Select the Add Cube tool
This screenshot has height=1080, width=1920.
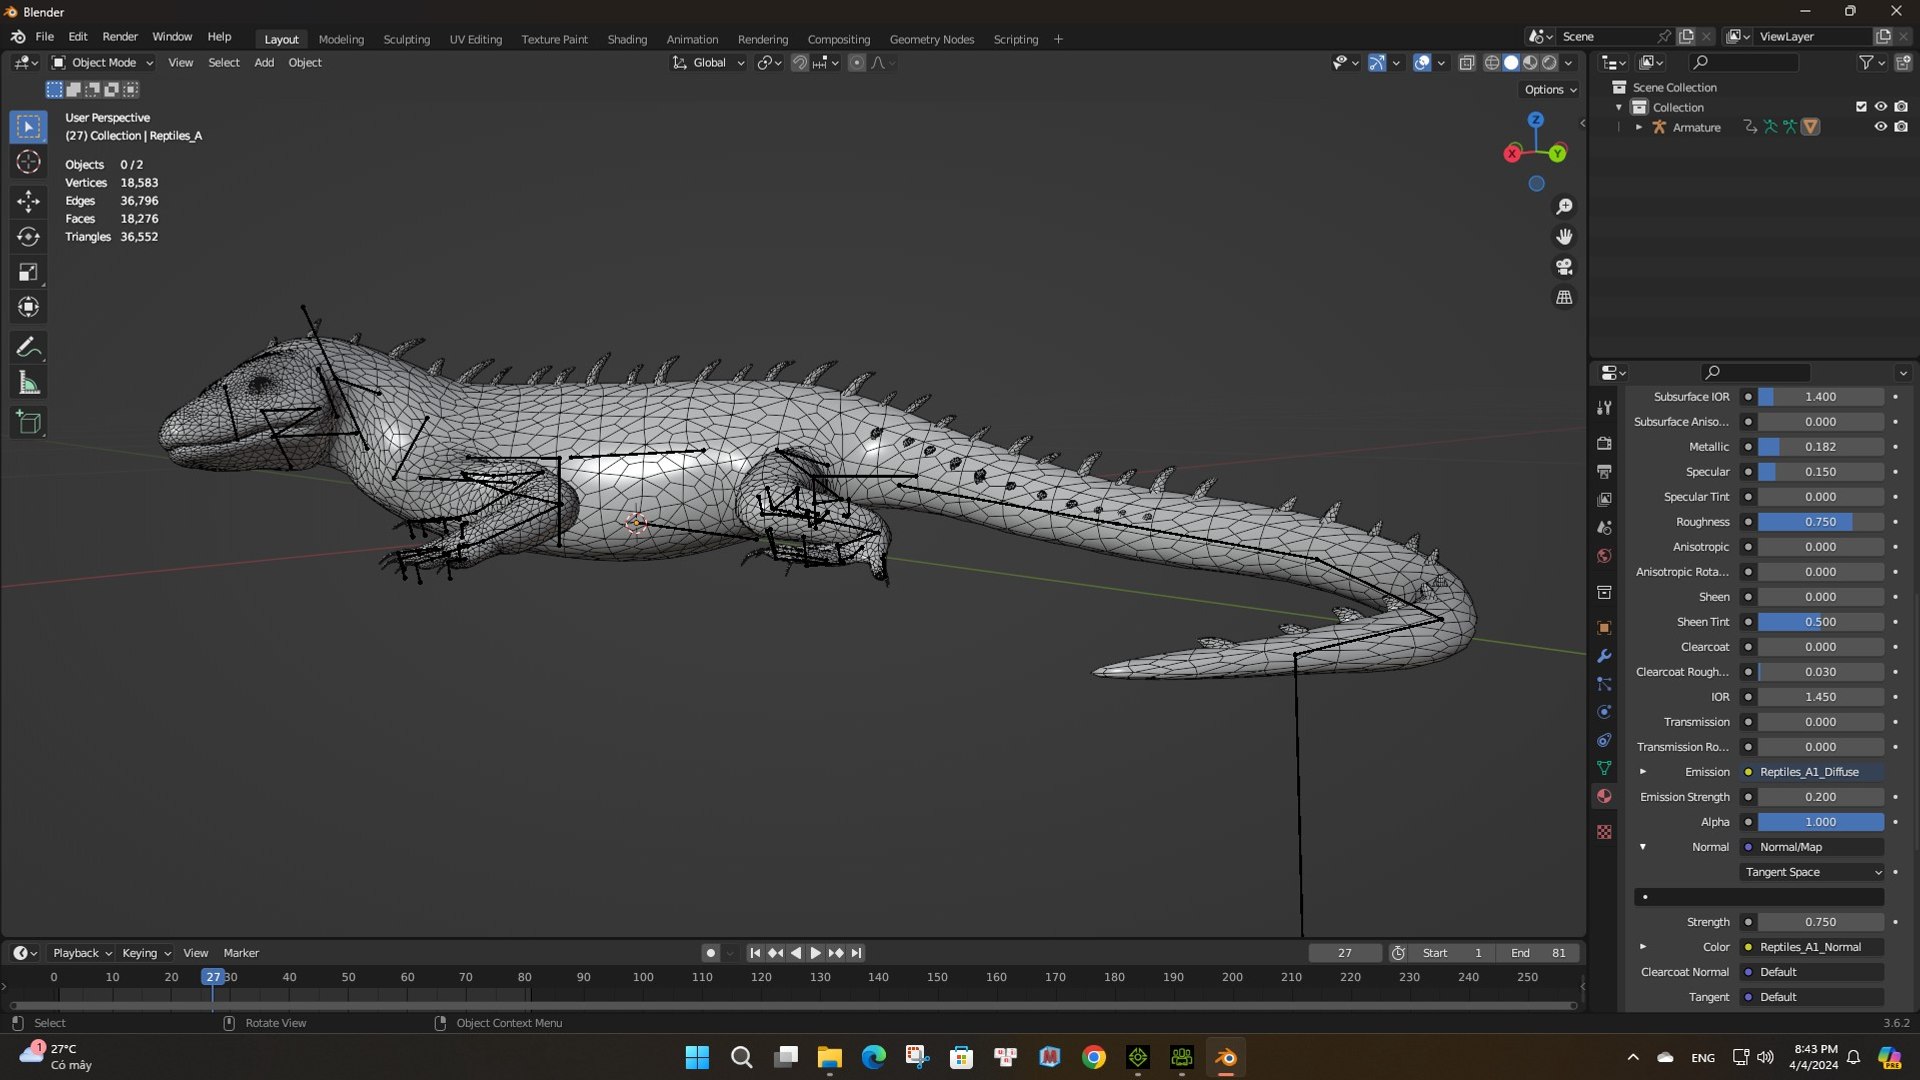[28, 423]
